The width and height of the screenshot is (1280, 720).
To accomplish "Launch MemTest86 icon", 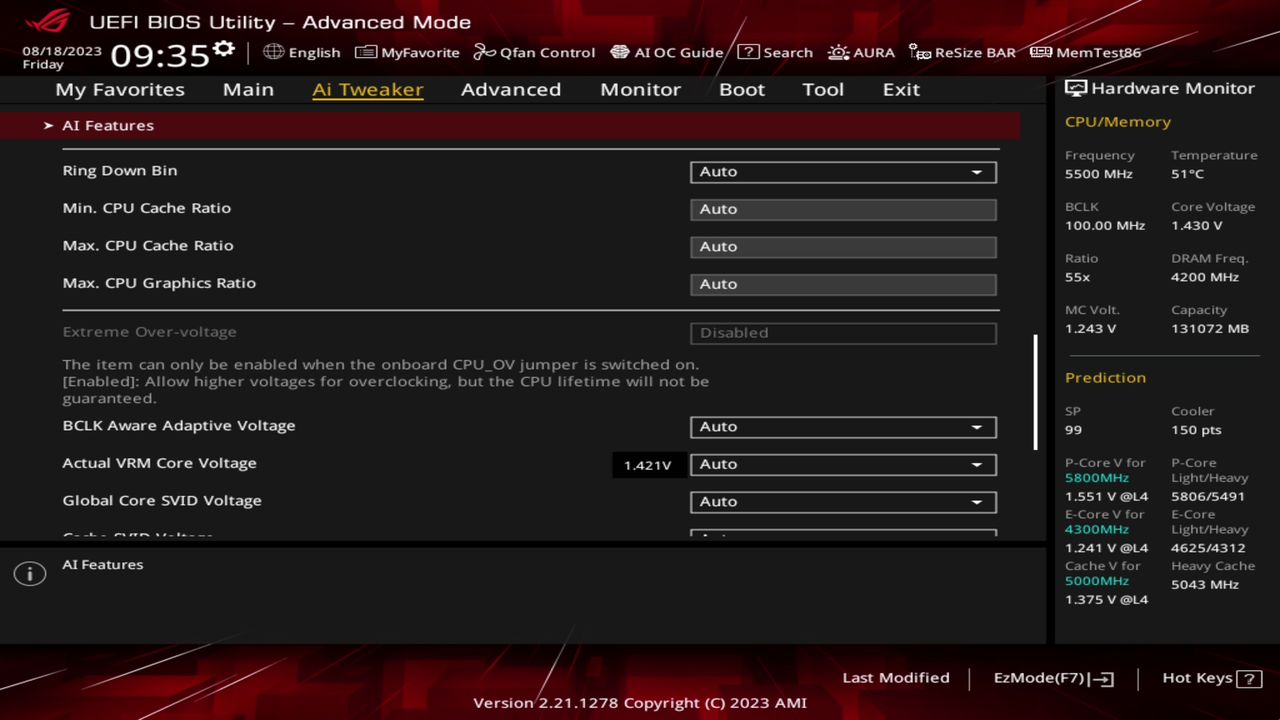I will pos(1041,52).
